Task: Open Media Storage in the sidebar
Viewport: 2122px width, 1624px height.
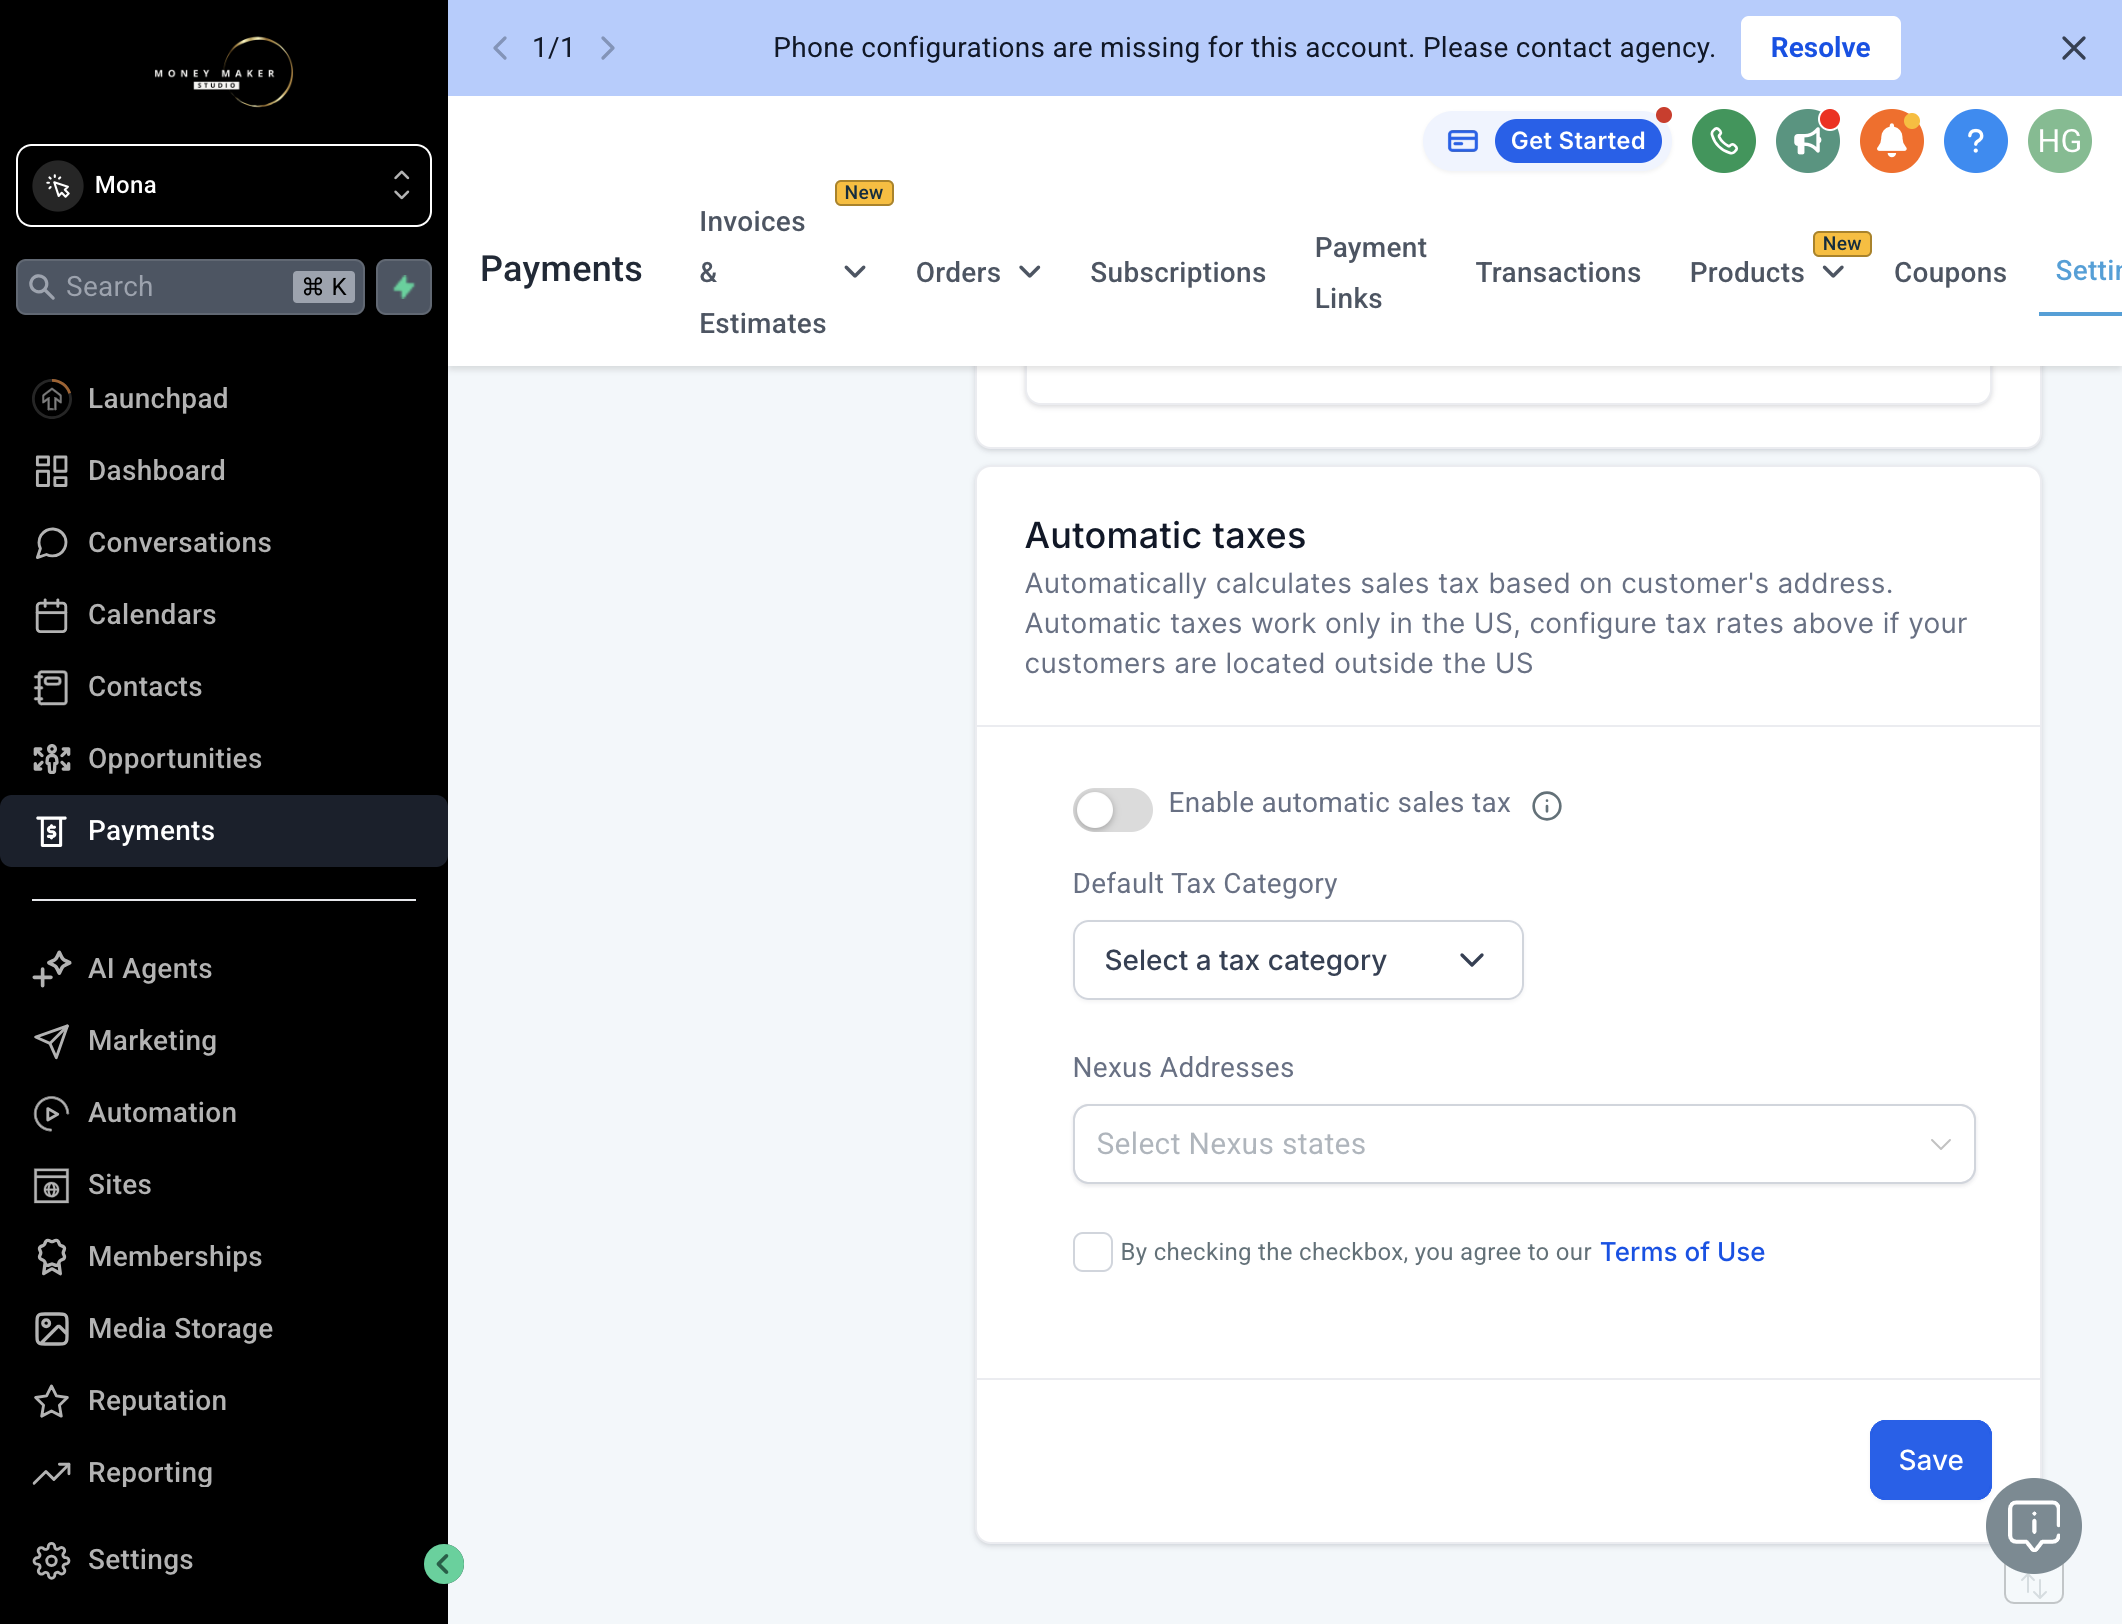Action: [224, 1329]
